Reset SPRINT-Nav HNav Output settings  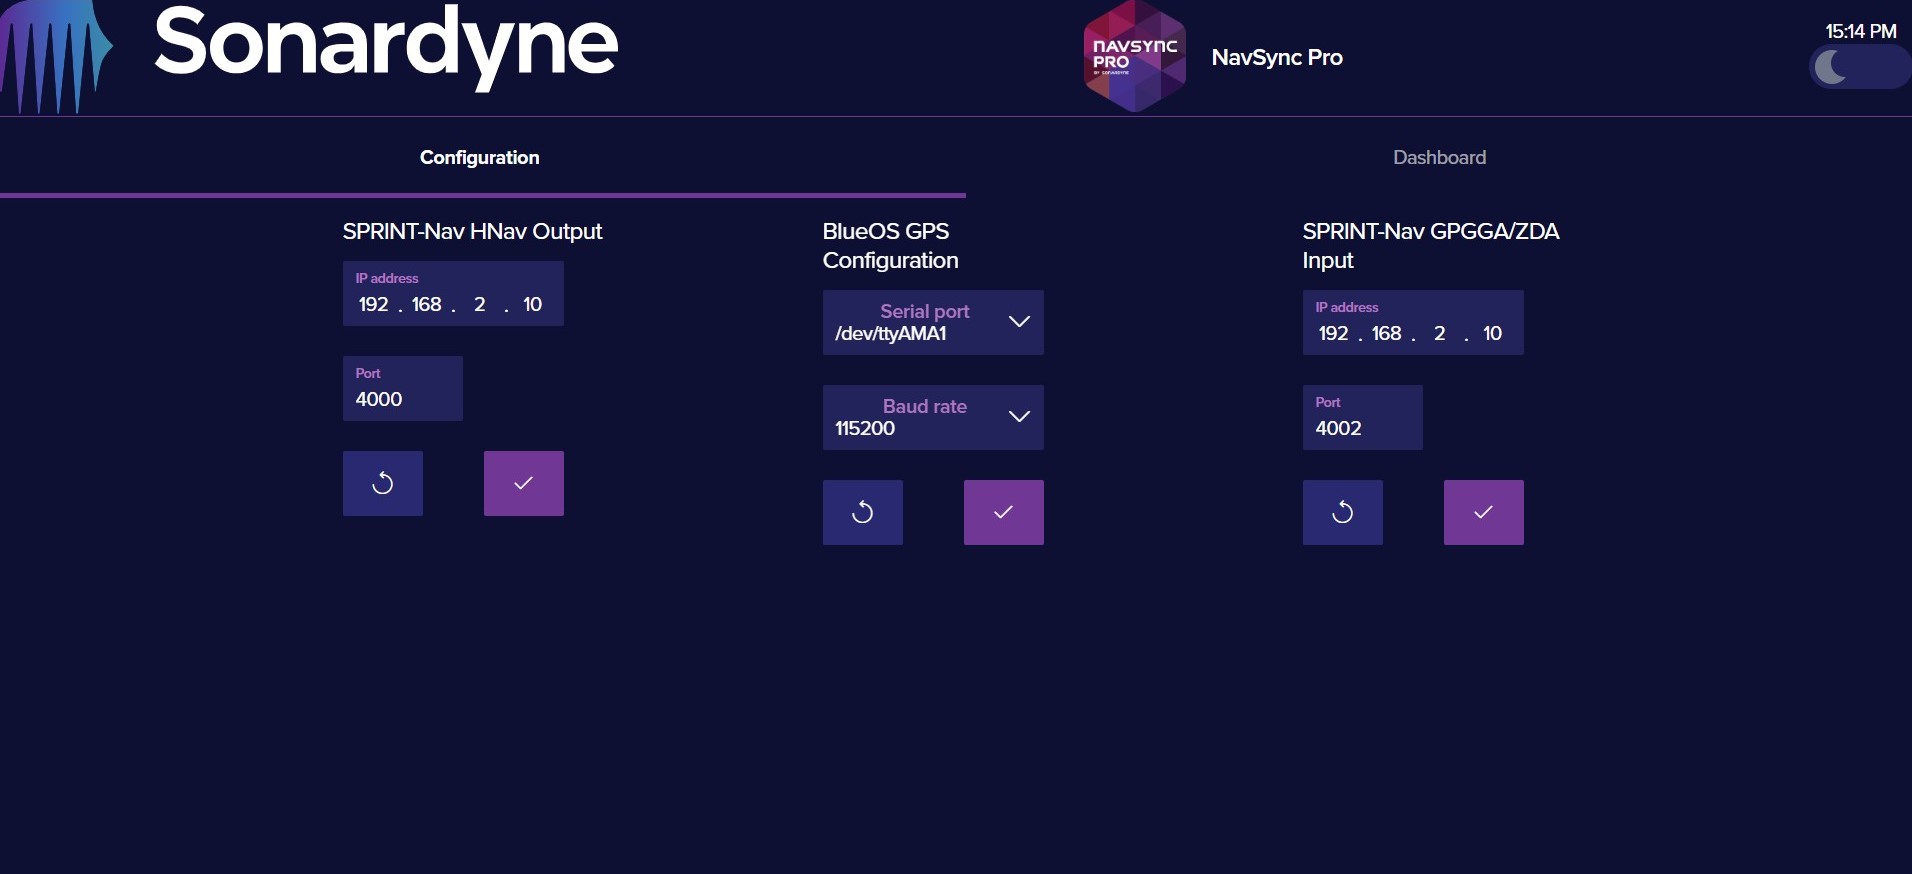click(x=382, y=484)
